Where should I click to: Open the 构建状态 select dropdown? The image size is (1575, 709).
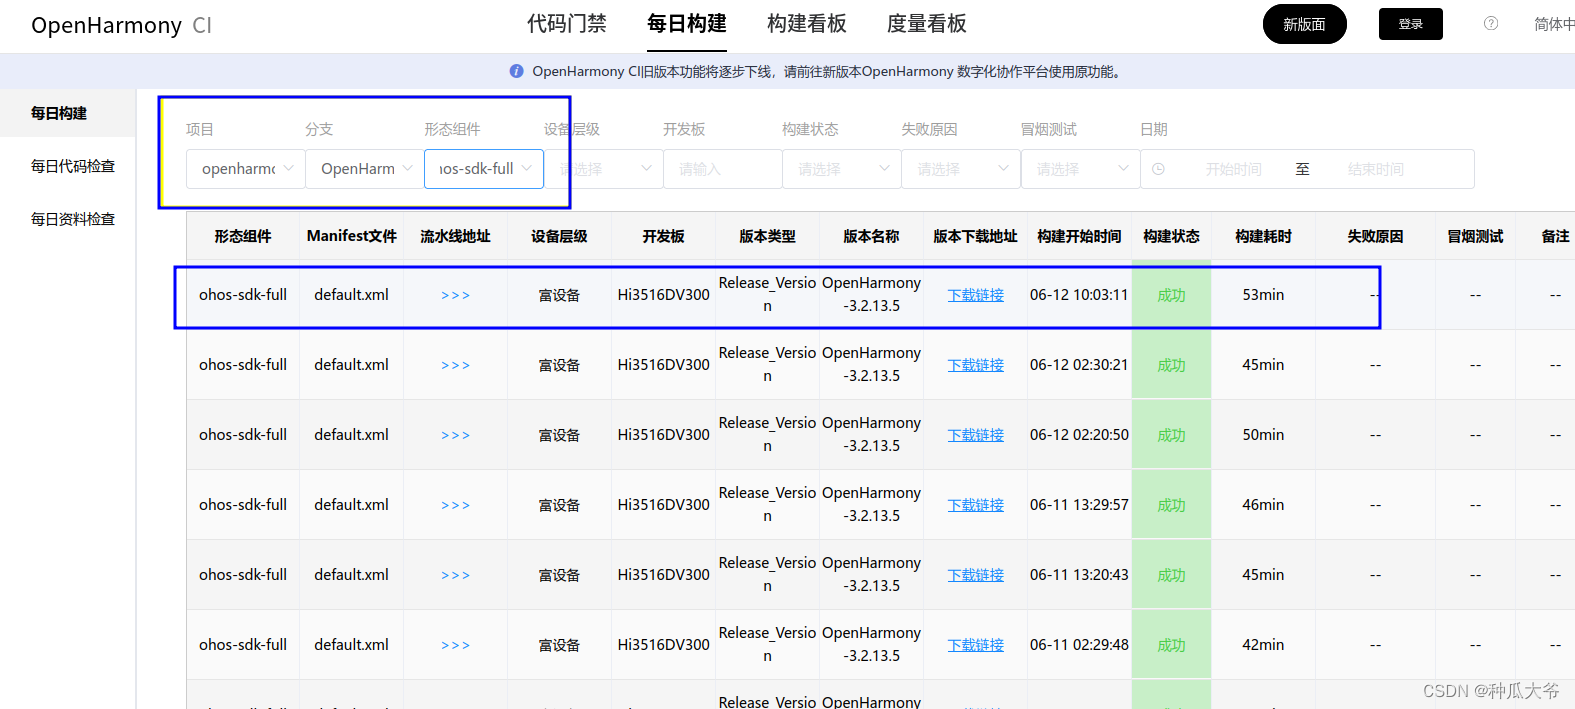point(842,169)
